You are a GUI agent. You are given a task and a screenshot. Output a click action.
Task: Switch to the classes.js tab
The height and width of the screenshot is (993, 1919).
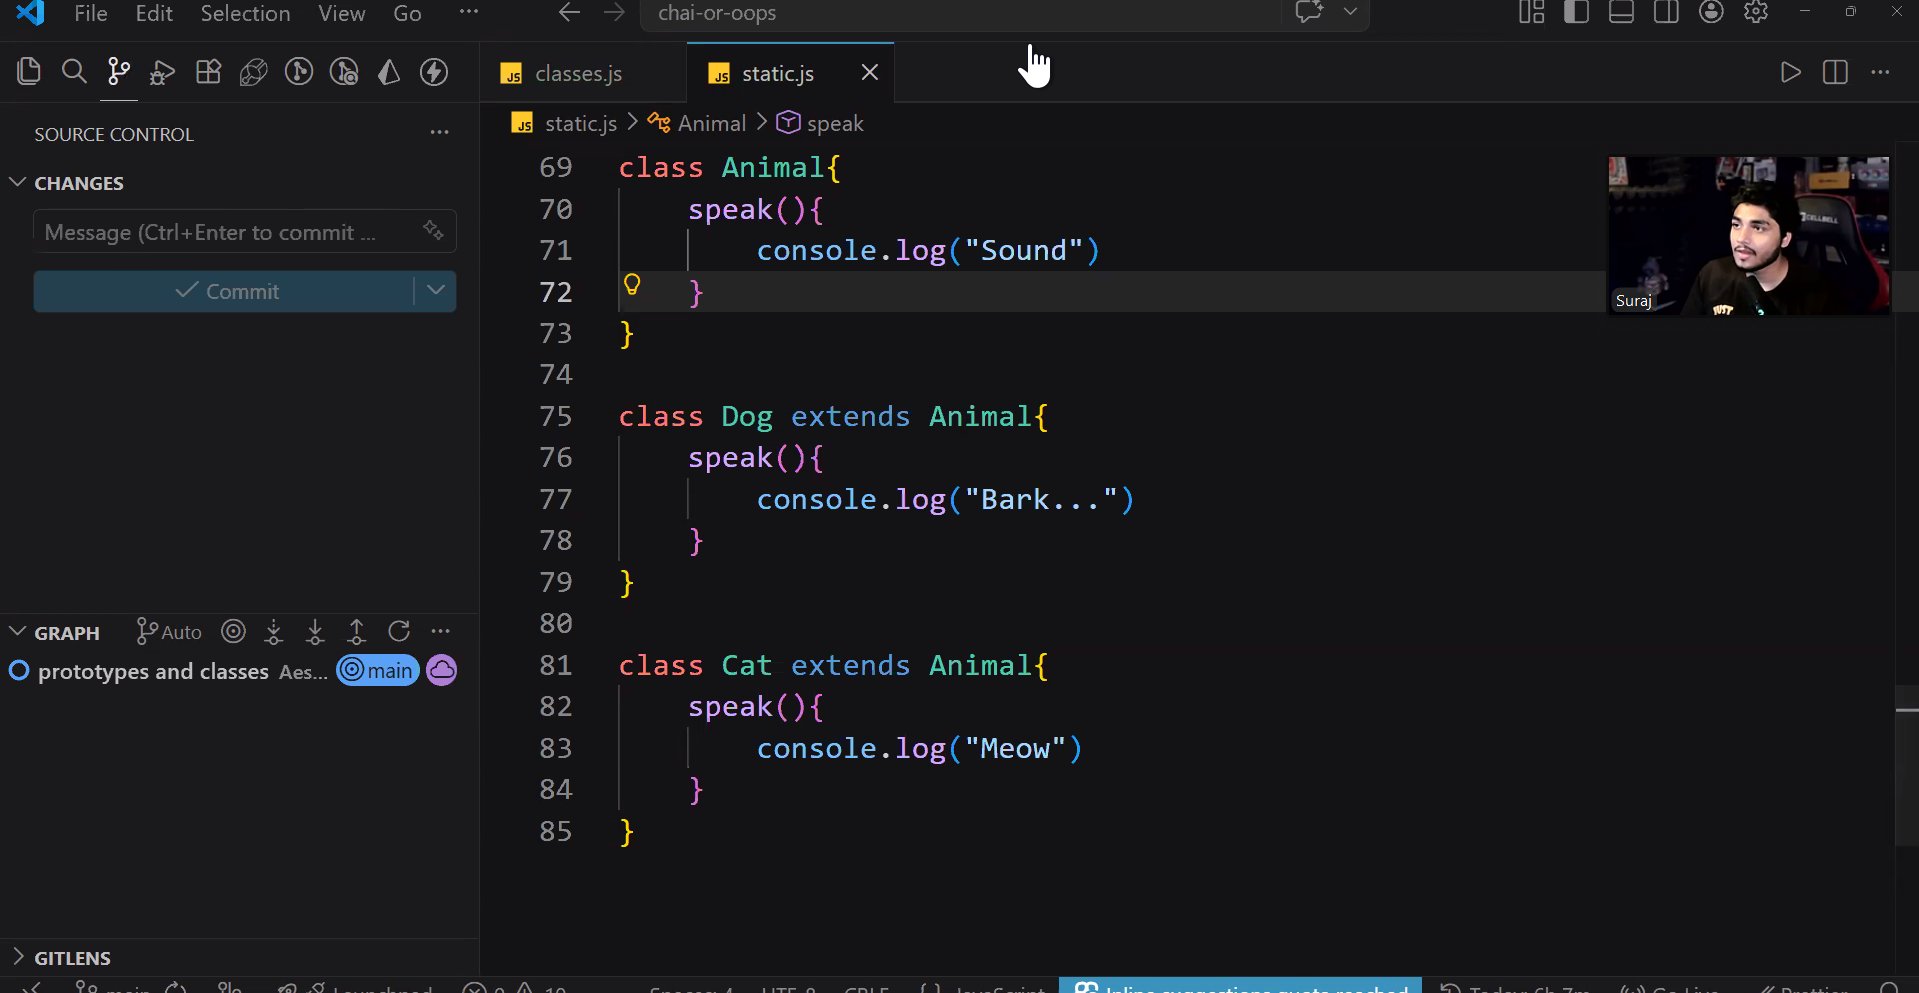(x=578, y=74)
